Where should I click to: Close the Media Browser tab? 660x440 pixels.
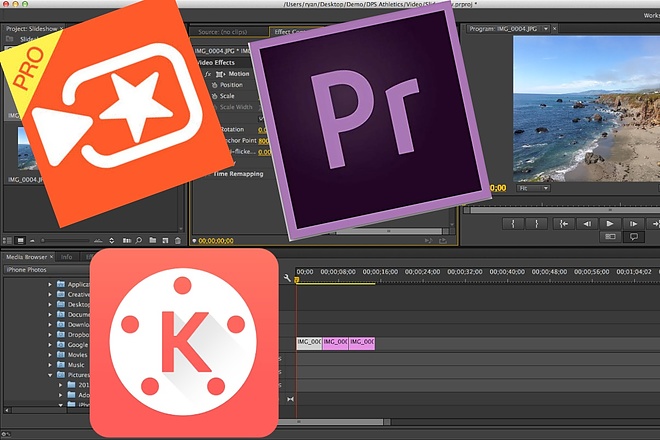52,257
